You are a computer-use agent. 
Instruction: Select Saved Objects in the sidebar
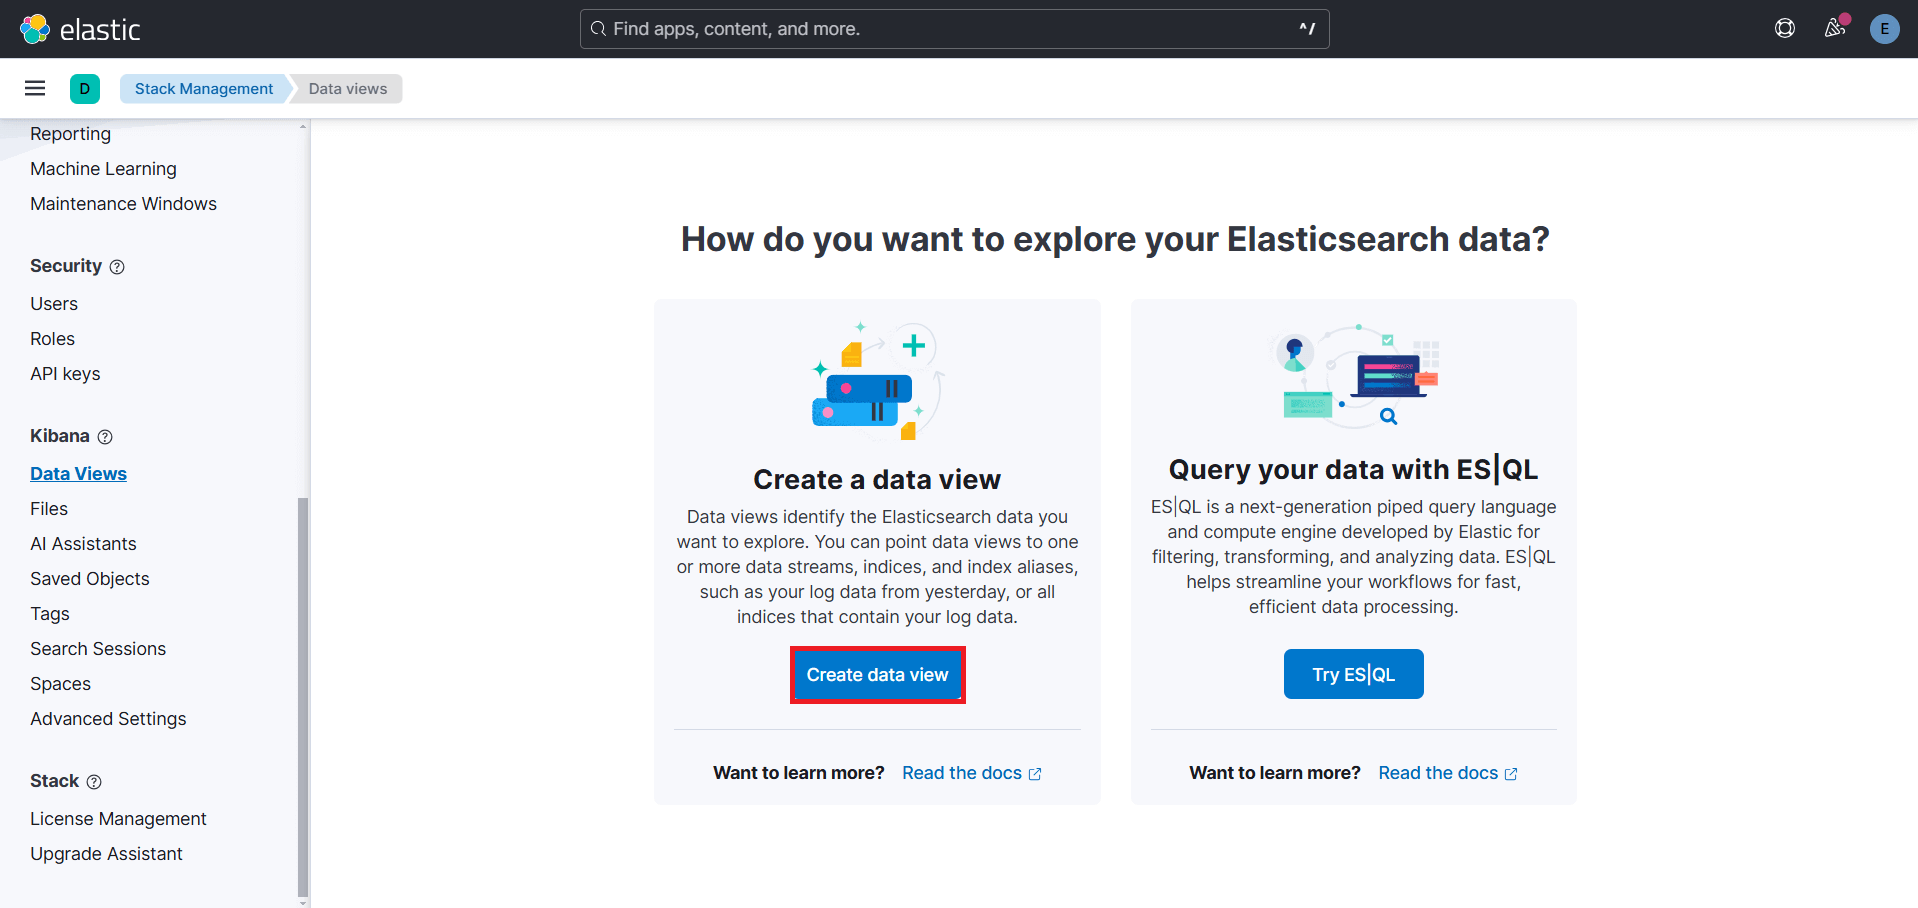[x=89, y=578]
